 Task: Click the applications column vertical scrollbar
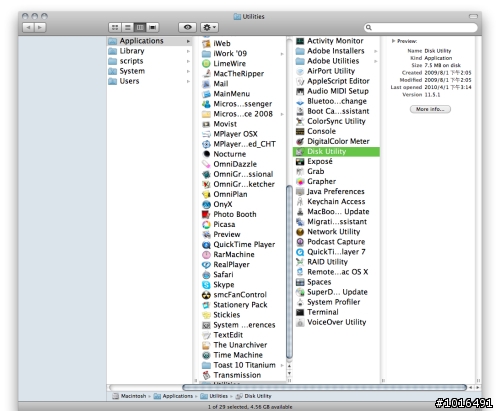[289, 272]
